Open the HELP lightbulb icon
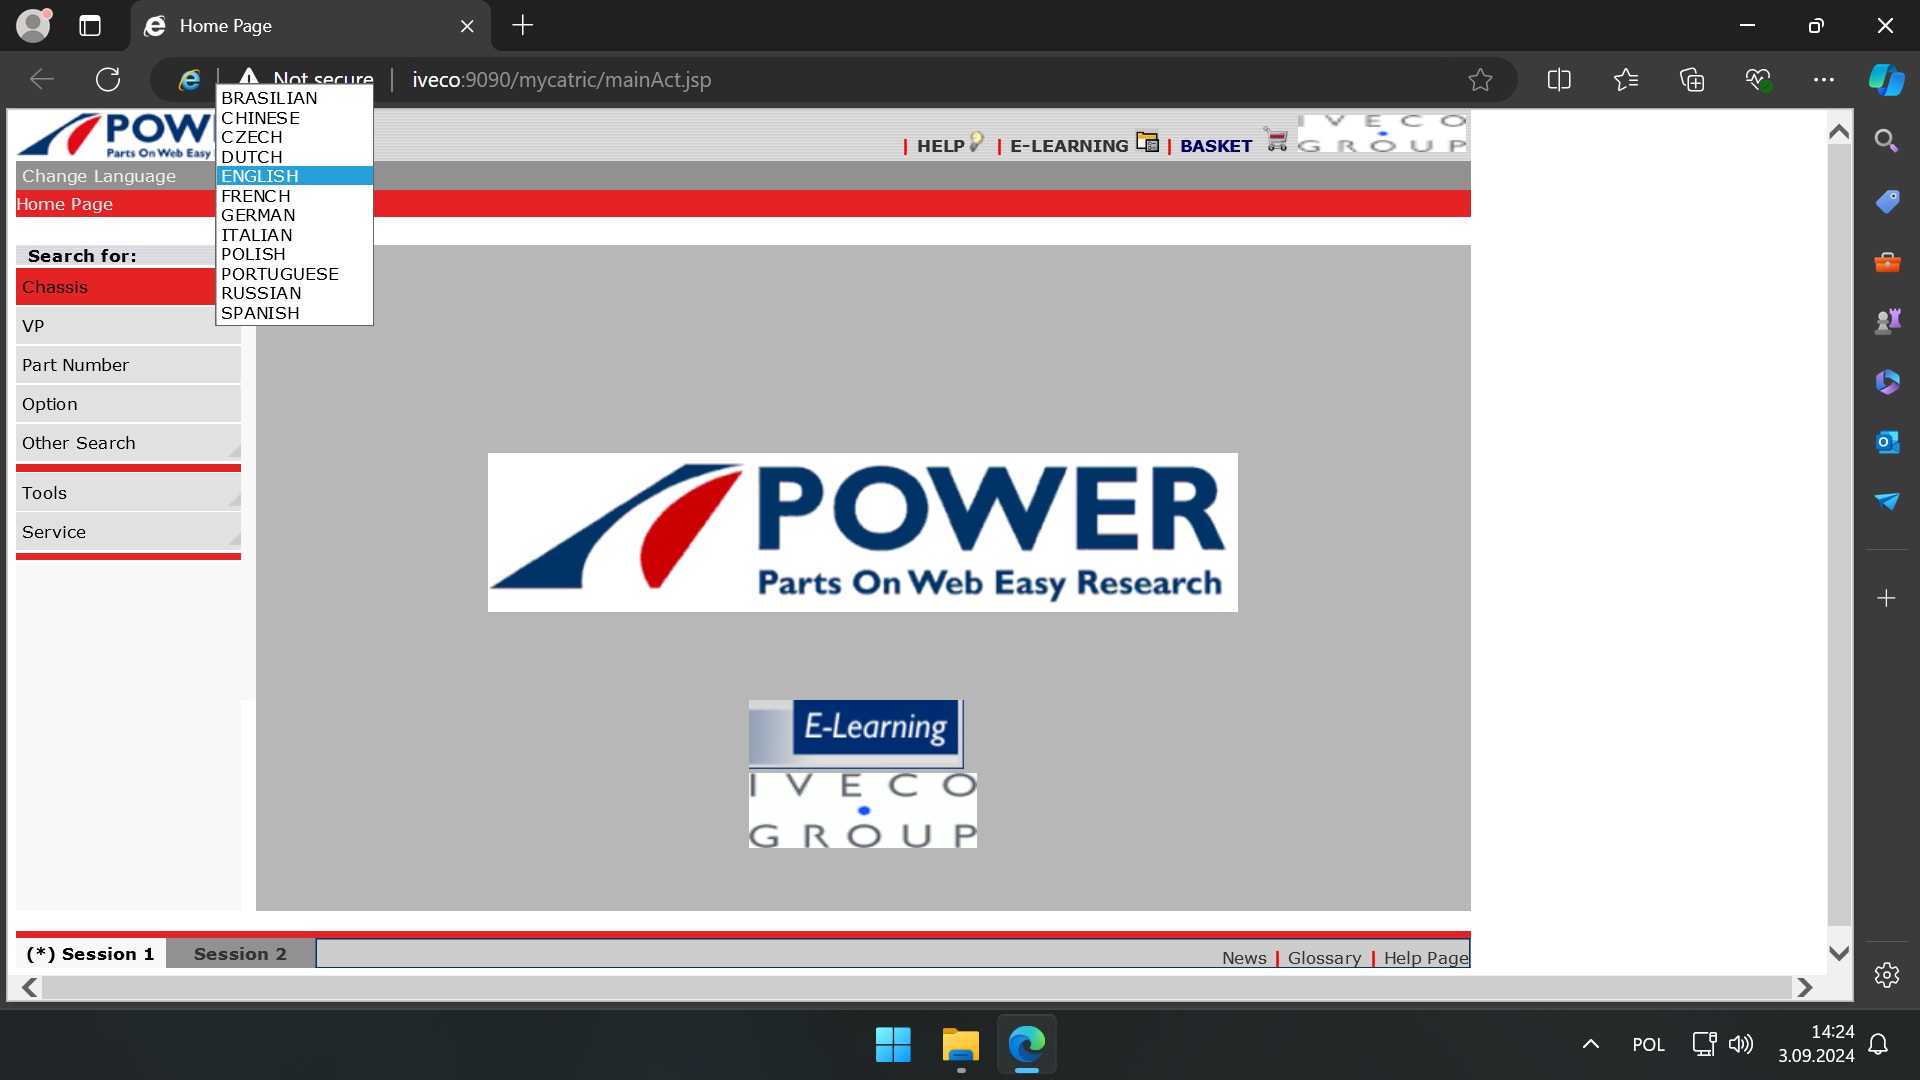Image resolution: width=1920 pixels, height=1080 pixels. point(977,143)
